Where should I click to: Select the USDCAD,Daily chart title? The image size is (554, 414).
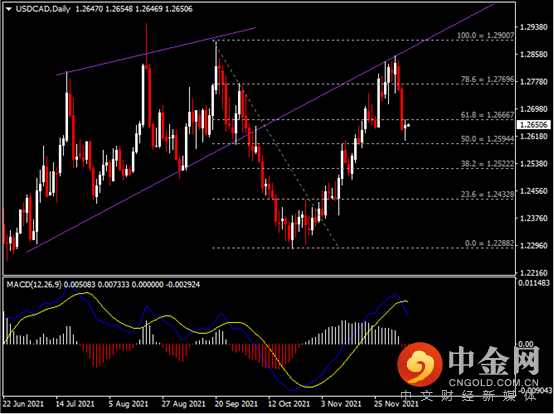[43, 9]
